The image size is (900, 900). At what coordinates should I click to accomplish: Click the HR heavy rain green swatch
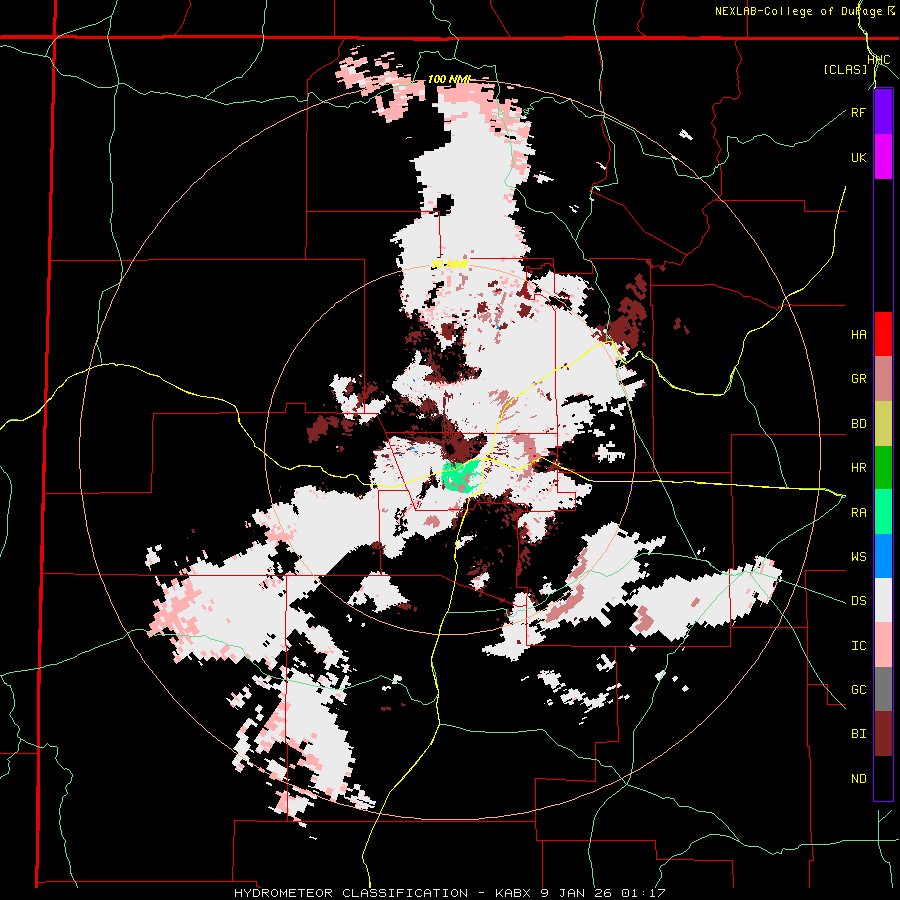pos(883,467)
